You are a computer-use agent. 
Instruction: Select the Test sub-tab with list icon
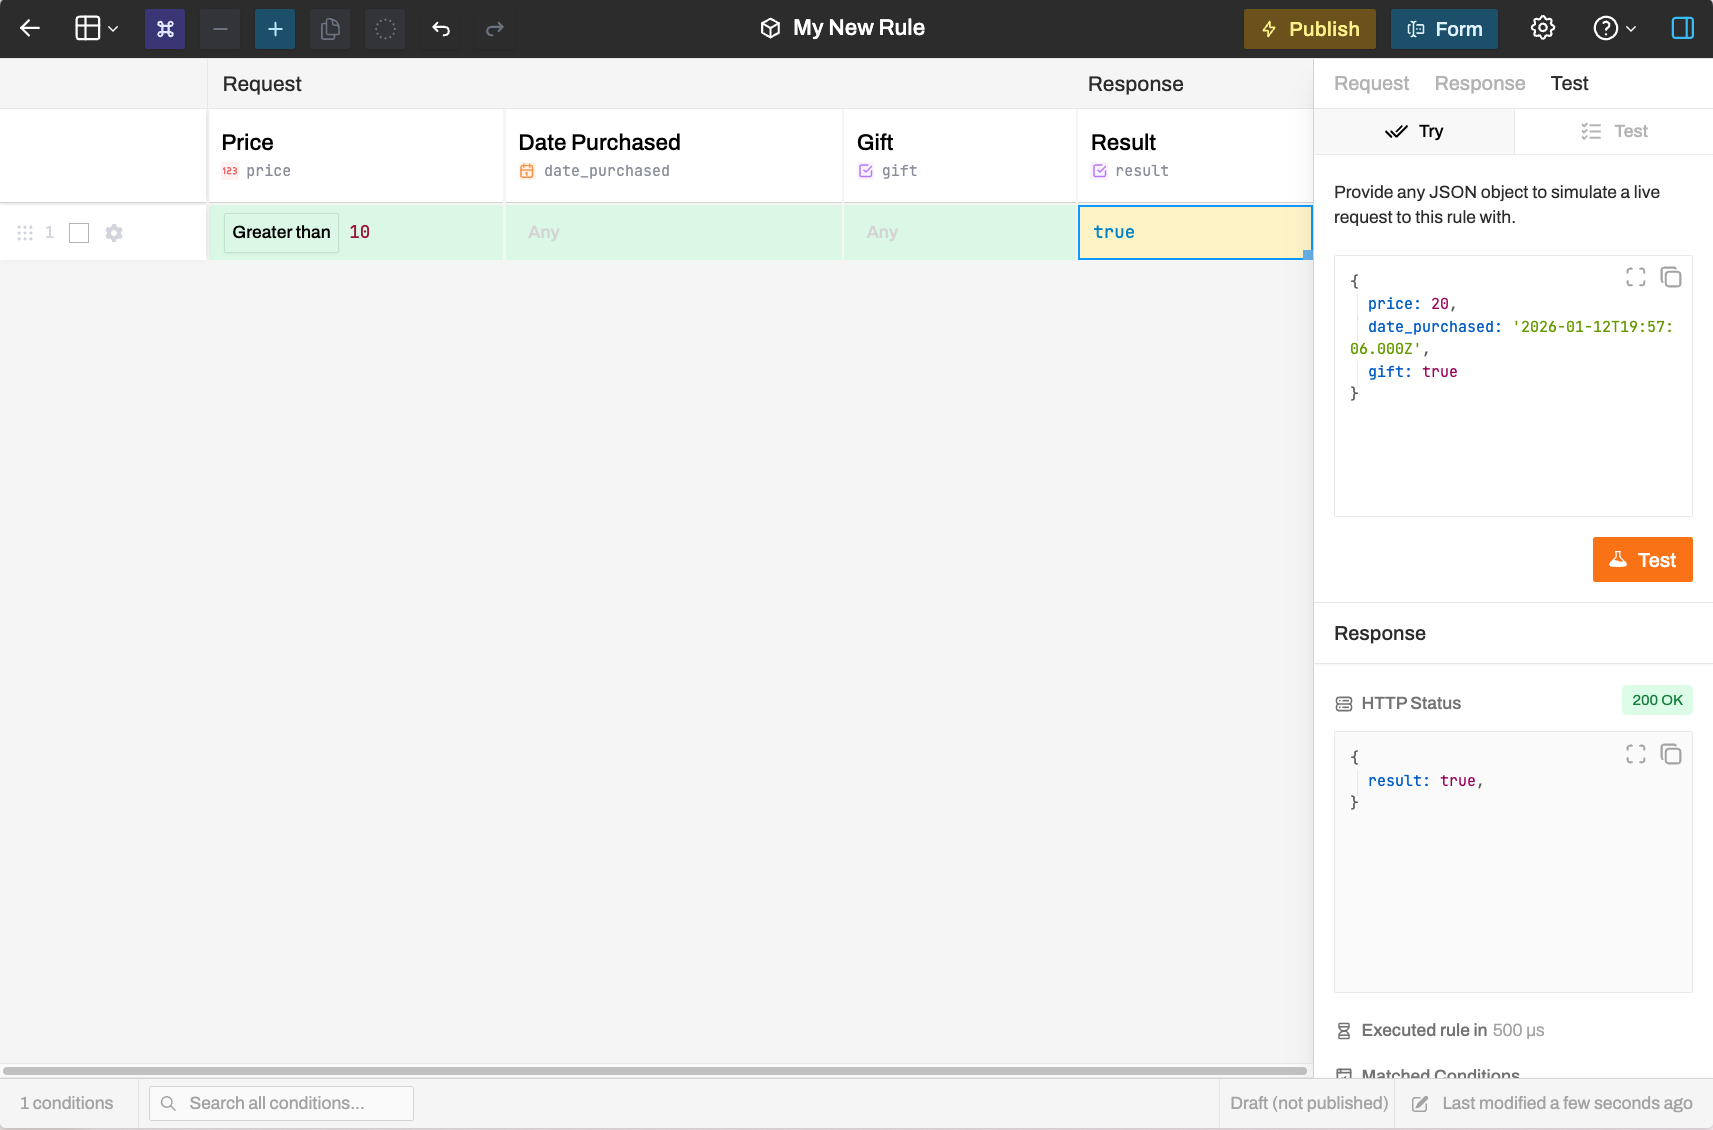[1614, 131]
